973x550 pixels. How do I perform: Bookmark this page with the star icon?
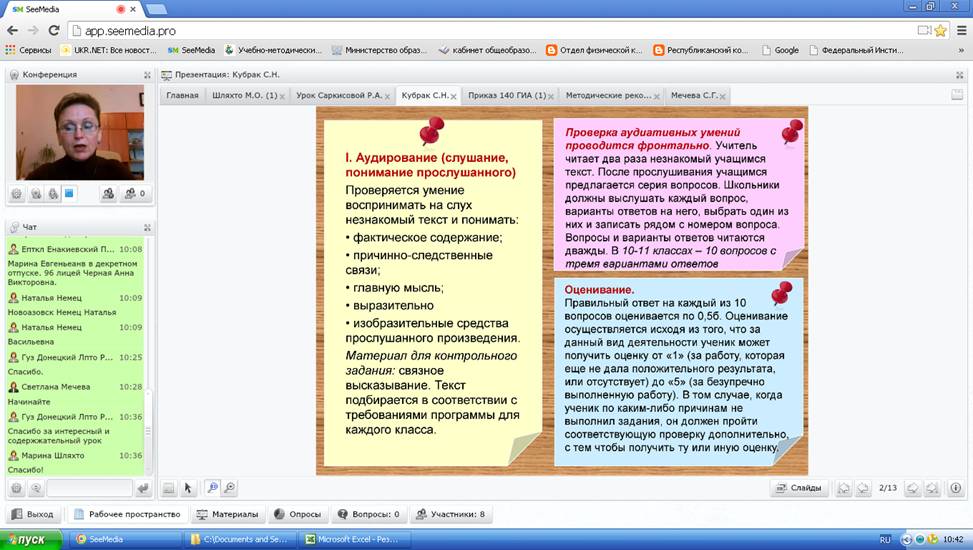(941, 30)
